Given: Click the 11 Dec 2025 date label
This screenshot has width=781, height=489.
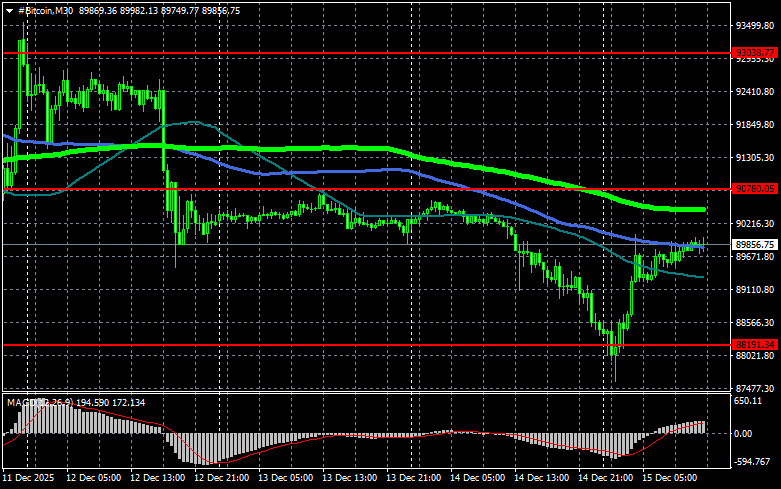Looking at the screenshot, I should 31,479.
